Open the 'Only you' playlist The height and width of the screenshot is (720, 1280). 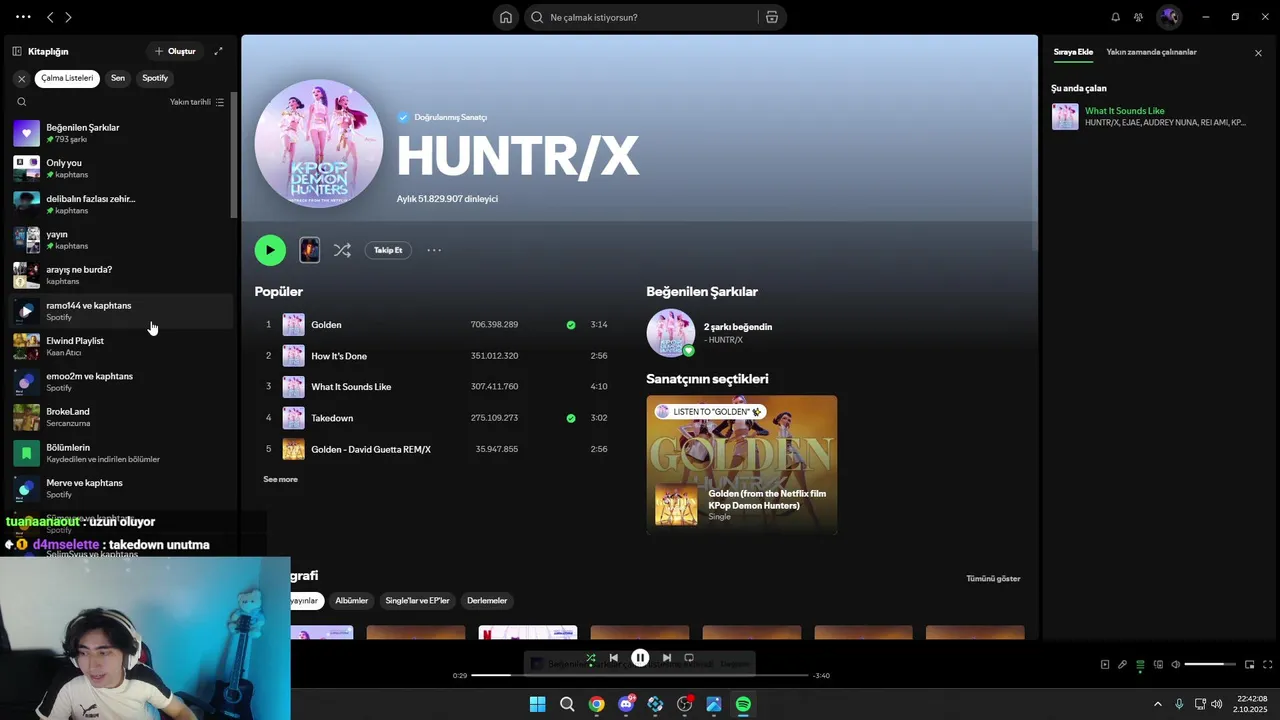[x=121, y=168]
